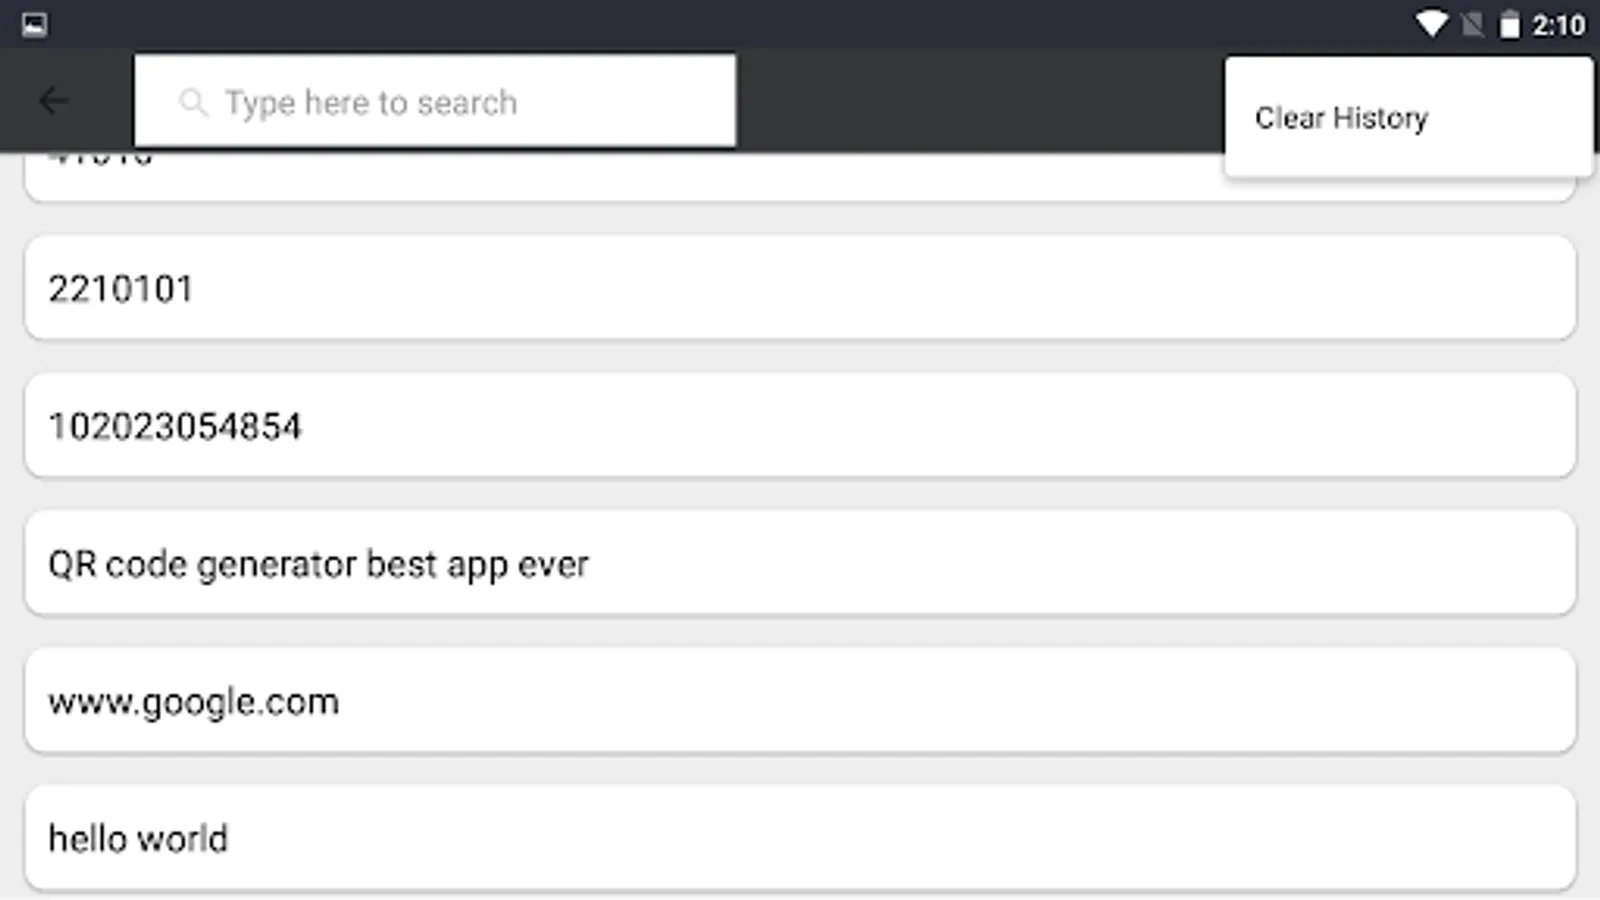Tap the back arrow in toolbar
The width and height of the screenshot is (1600, 900).
[54, 101]
